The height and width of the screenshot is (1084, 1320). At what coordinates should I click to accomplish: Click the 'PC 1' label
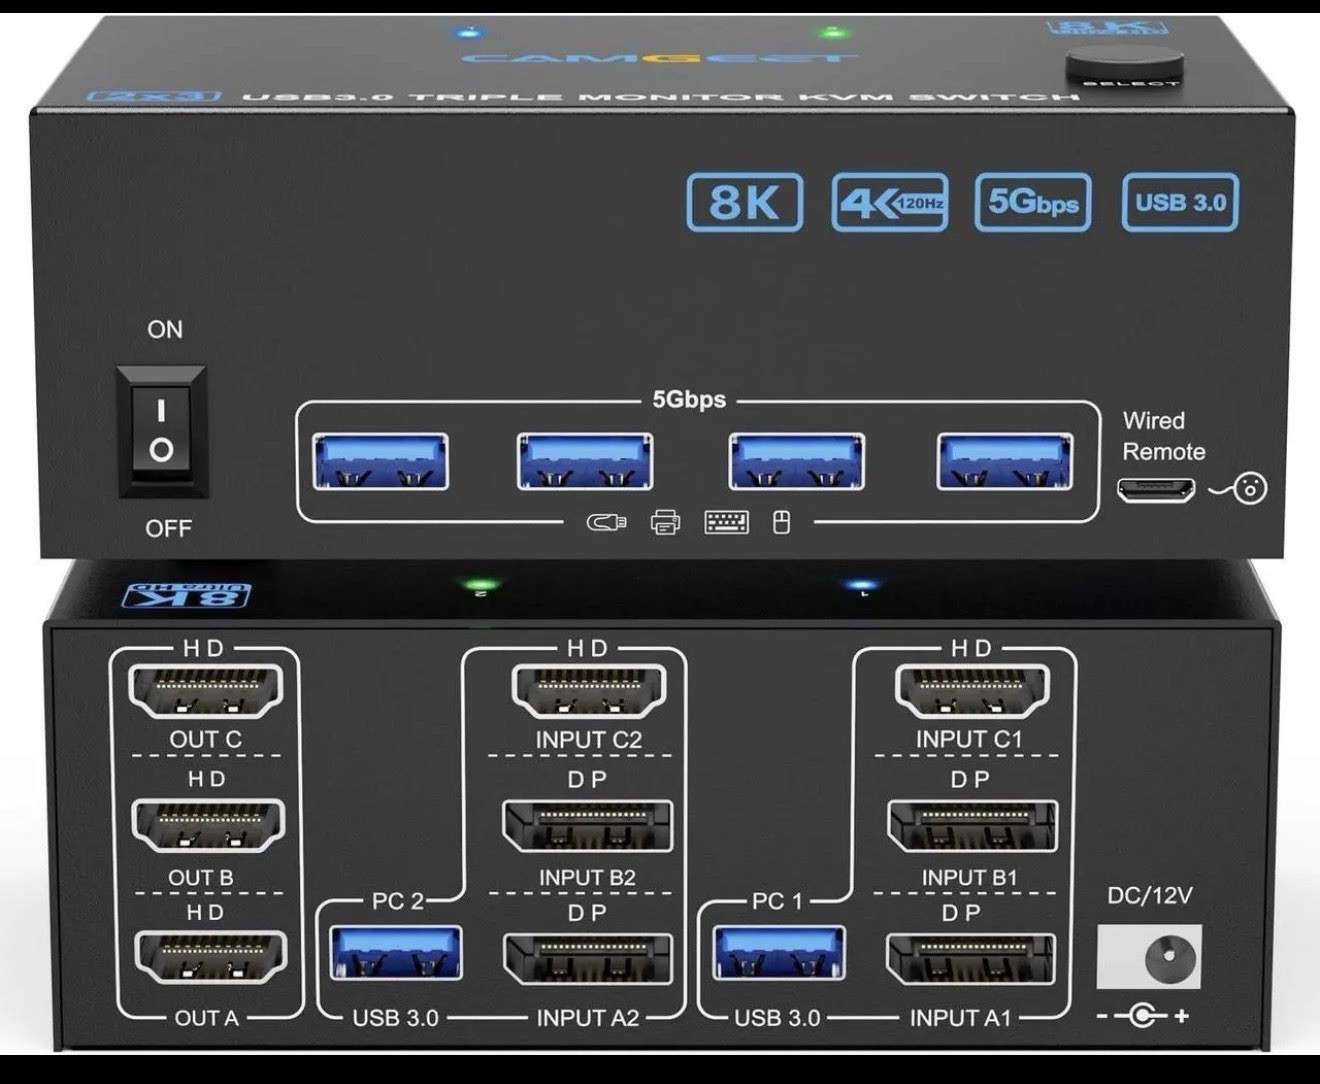[x=778, y=902]
